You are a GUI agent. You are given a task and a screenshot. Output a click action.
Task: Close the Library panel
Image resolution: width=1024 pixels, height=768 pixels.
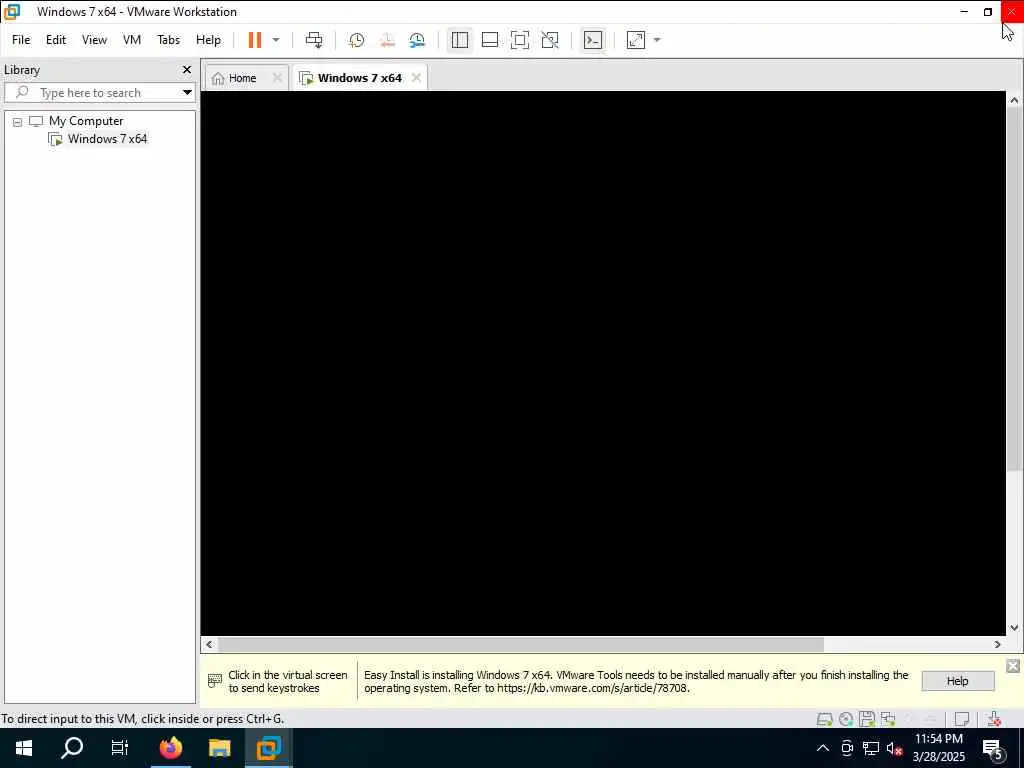(x=187, y=69)
